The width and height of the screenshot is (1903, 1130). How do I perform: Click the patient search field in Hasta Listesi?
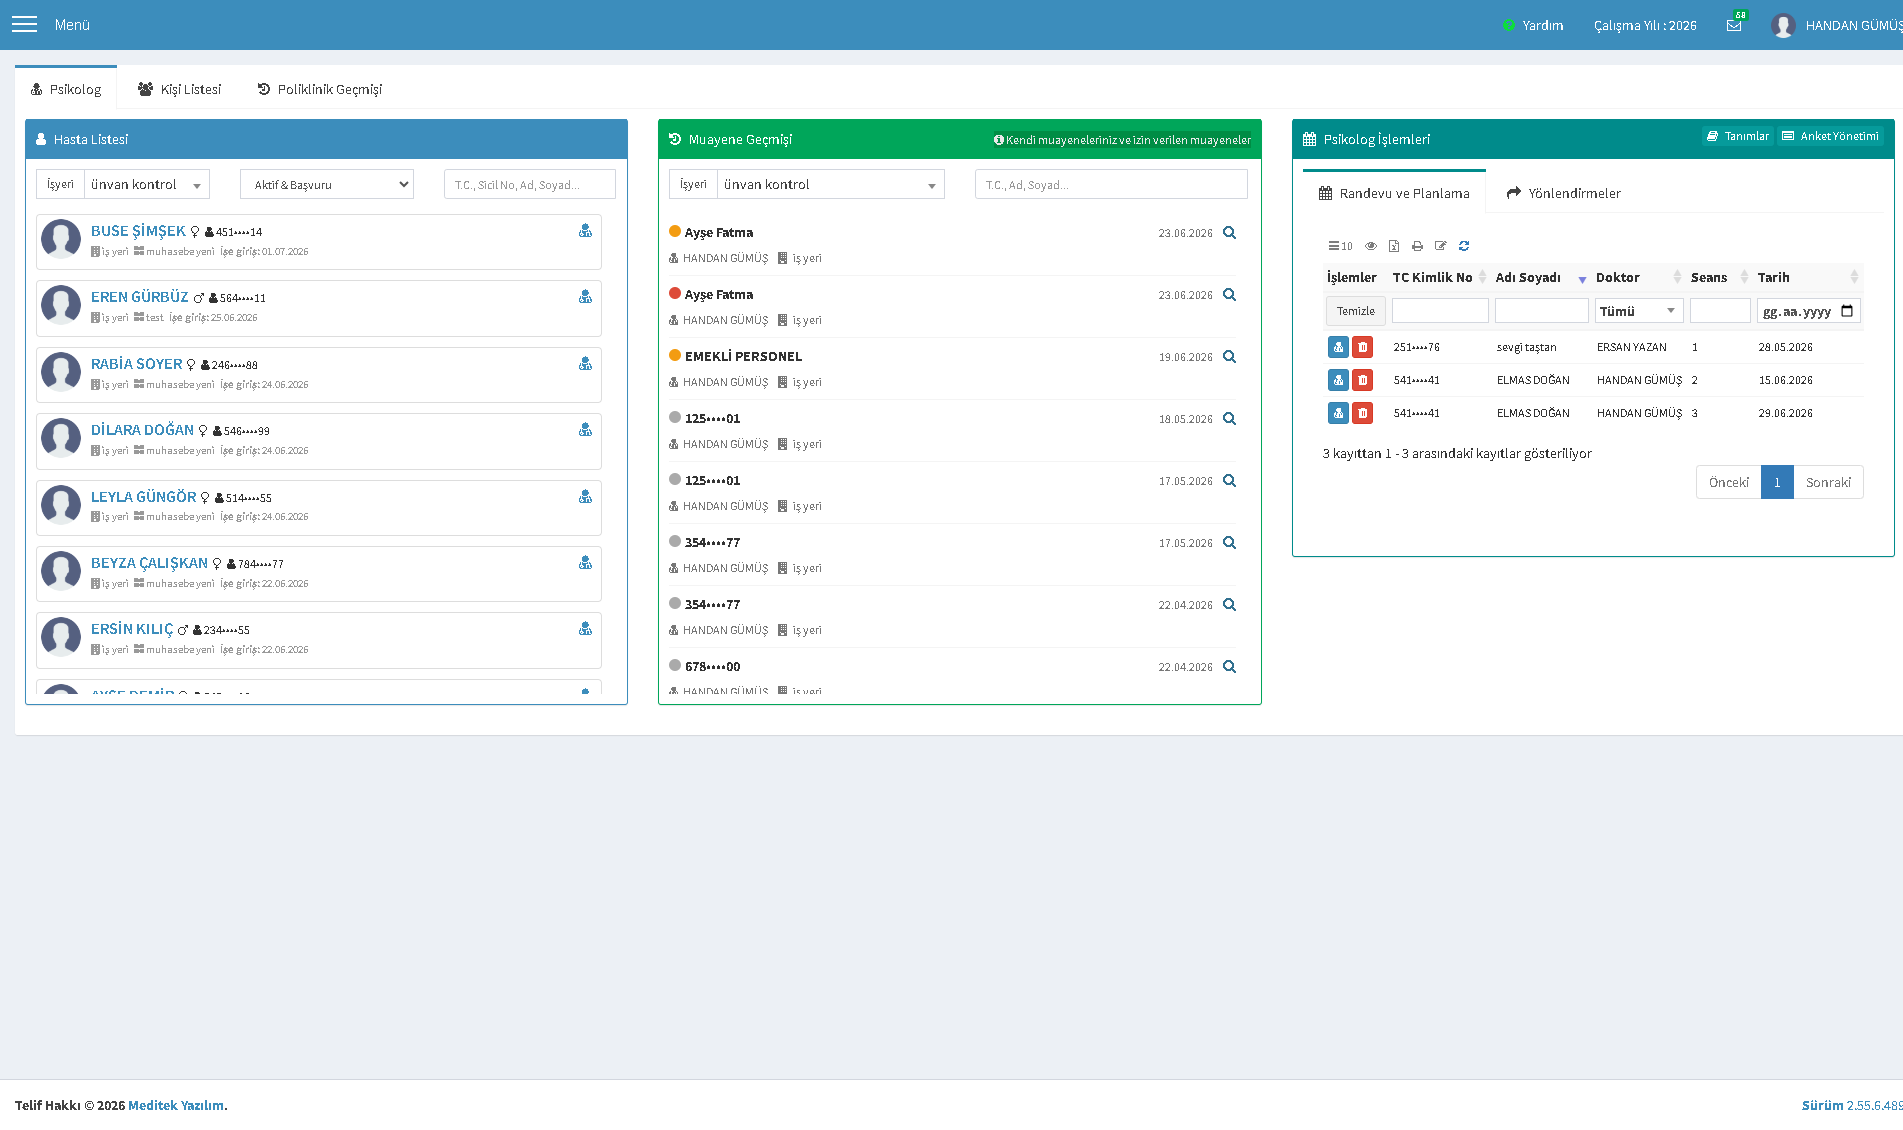point(530,184)
